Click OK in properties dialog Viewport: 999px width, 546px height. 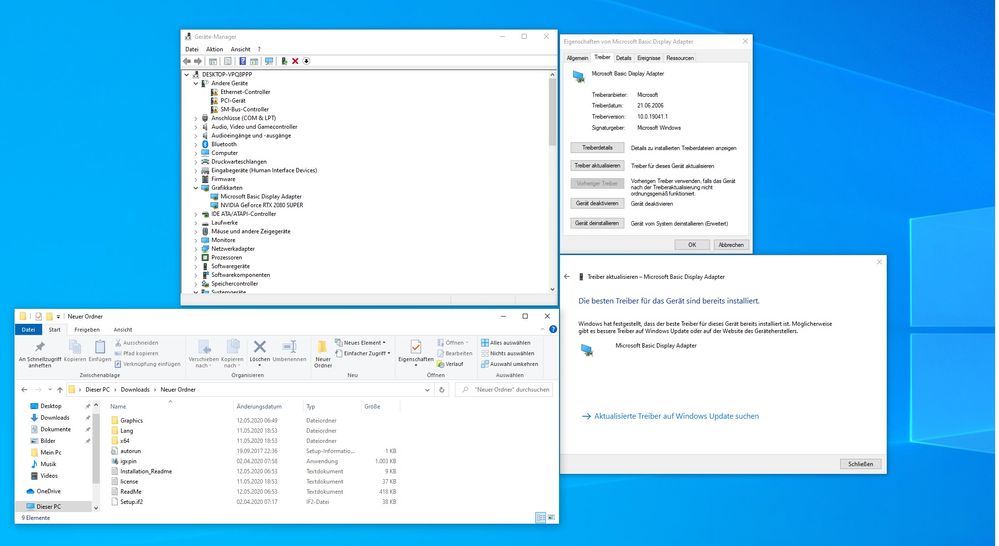(692, 245)
